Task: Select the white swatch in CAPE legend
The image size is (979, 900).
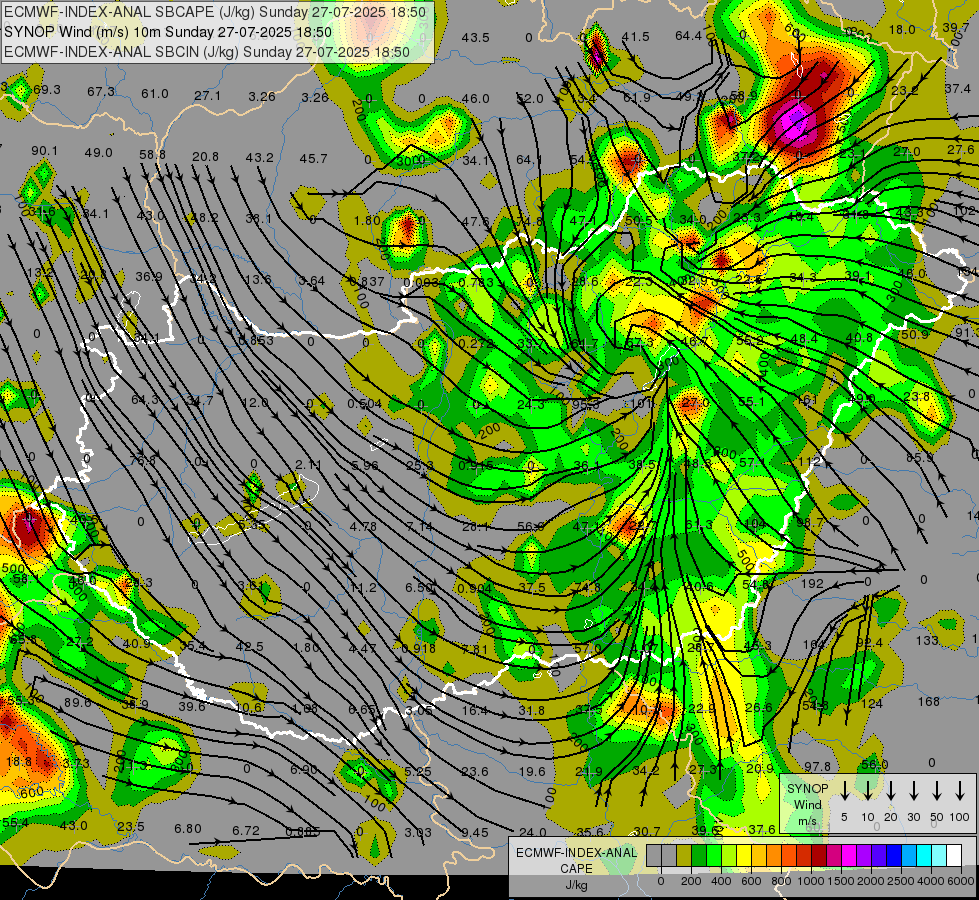Action: 954,856
